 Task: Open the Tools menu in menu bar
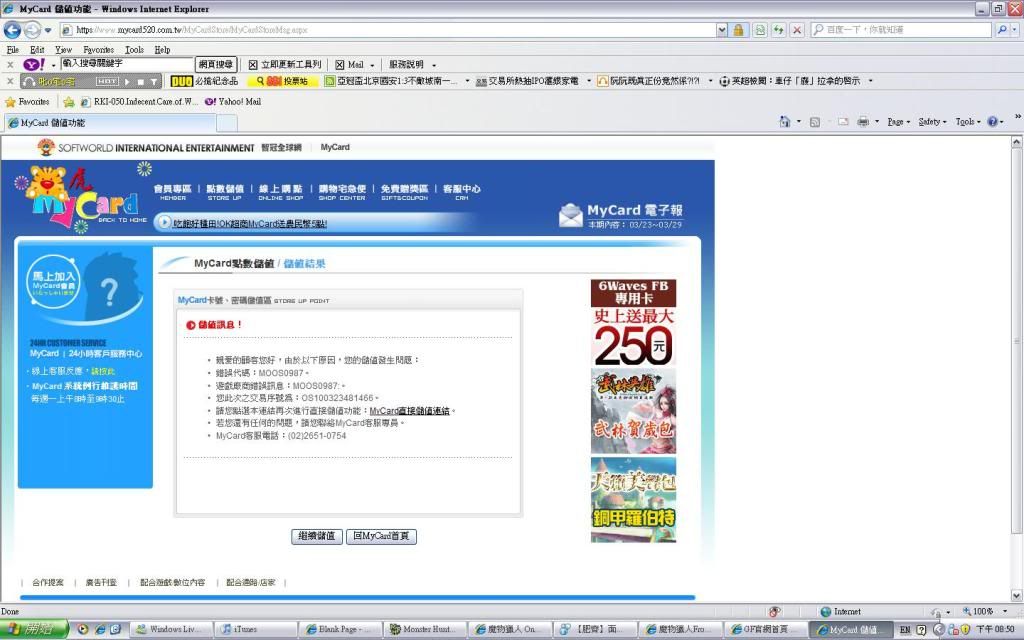134,49
